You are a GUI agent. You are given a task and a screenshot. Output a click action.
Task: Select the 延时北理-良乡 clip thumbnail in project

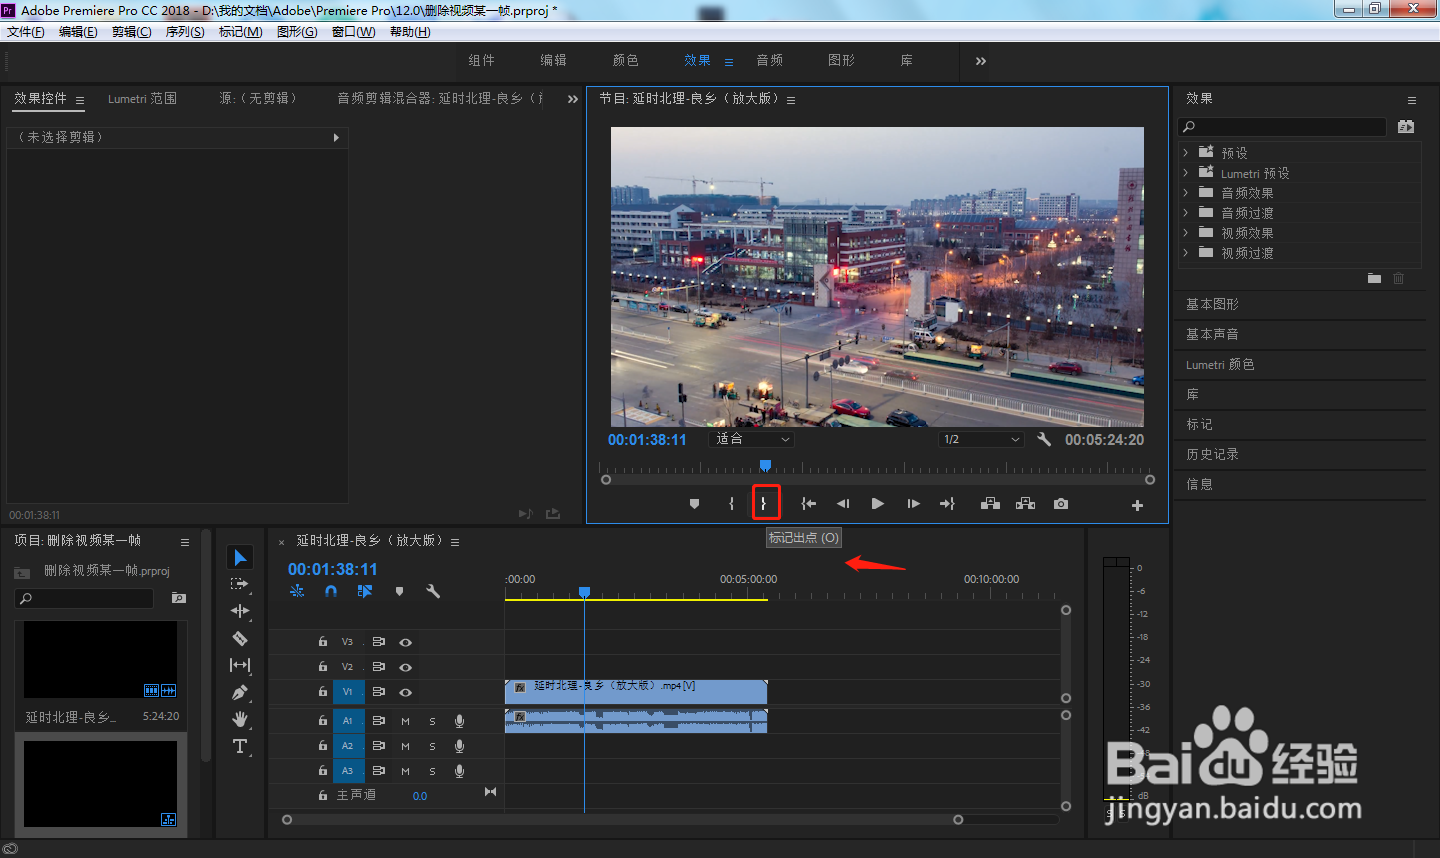[x=100, y=660]
